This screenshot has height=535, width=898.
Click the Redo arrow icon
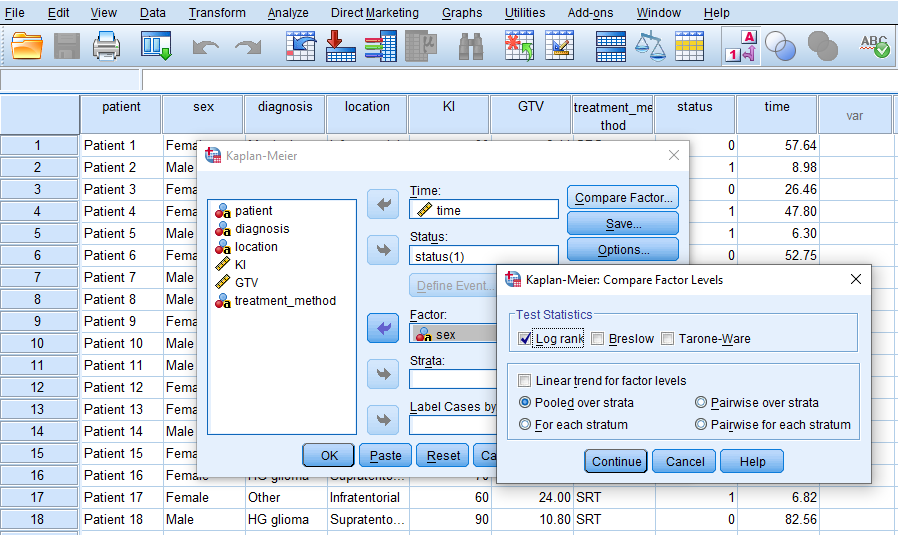[x=248, y=47]
